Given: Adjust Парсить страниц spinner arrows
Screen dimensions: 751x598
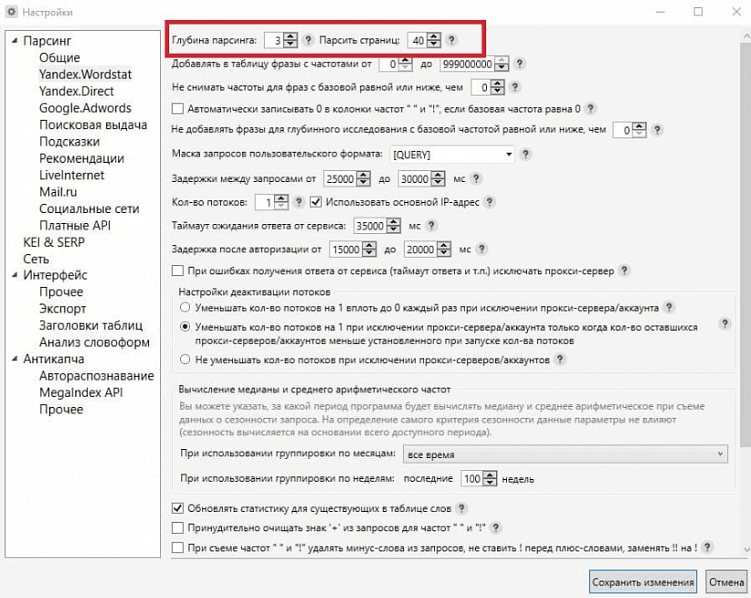Looking at the screenshot, I should tap(434, 40).
